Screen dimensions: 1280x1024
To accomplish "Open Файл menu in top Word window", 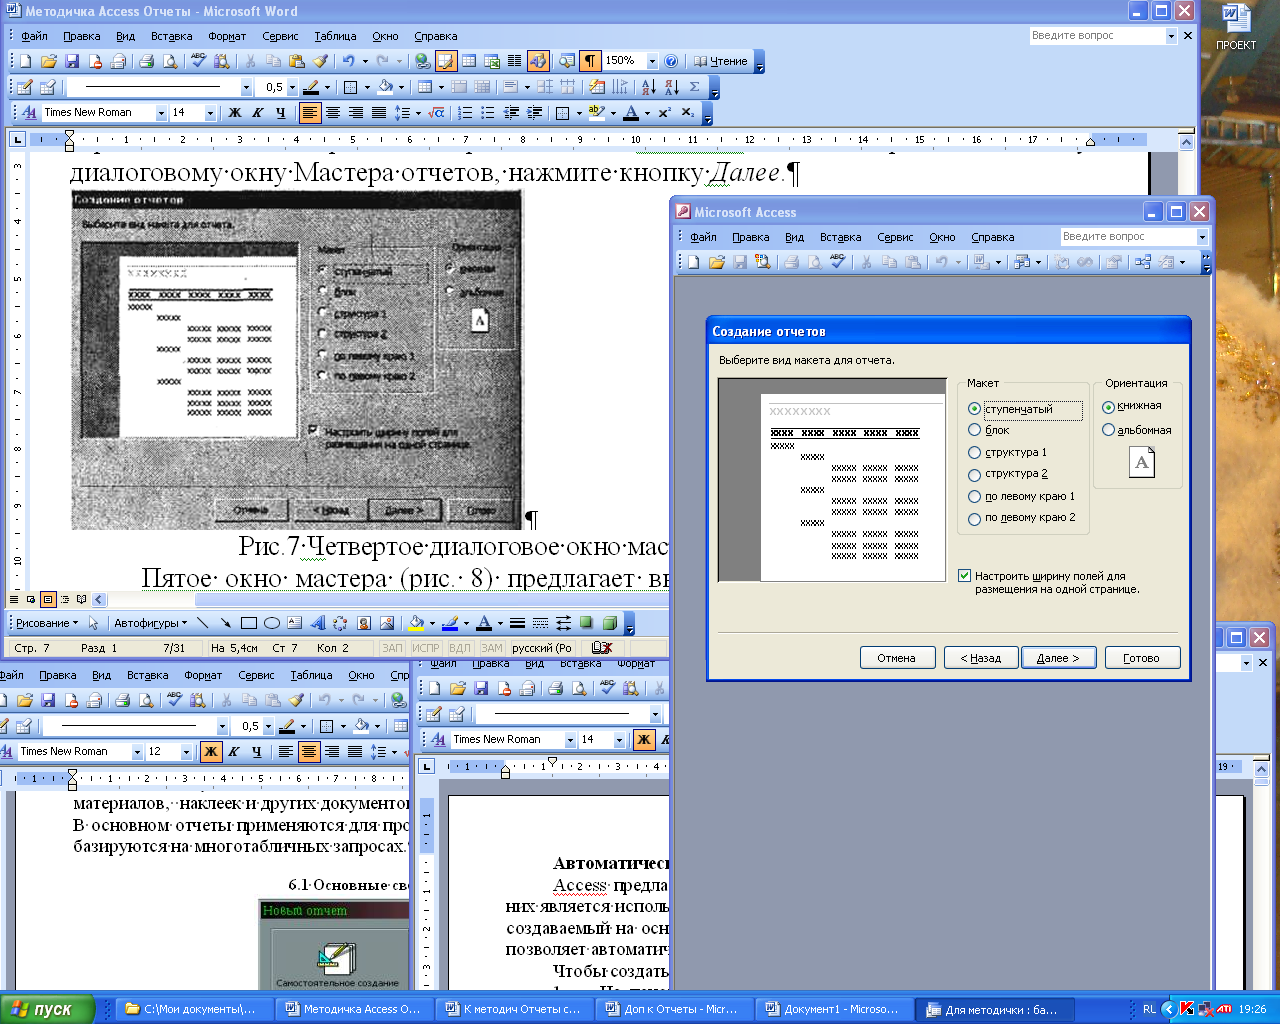I will tap(34, 36).
